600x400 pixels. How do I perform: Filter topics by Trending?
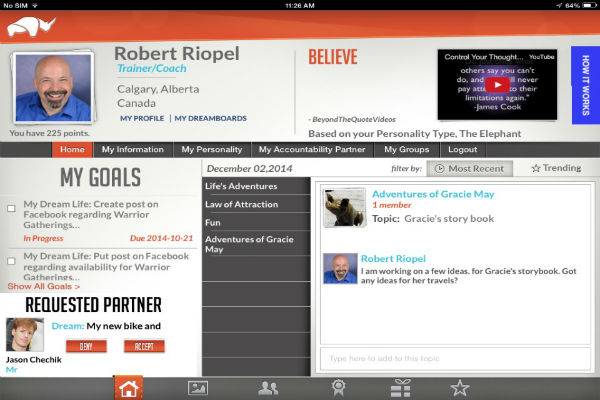[555, 168]
